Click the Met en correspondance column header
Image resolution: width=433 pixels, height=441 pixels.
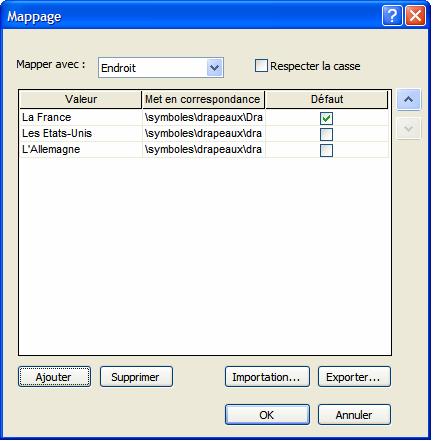(203, 99)
